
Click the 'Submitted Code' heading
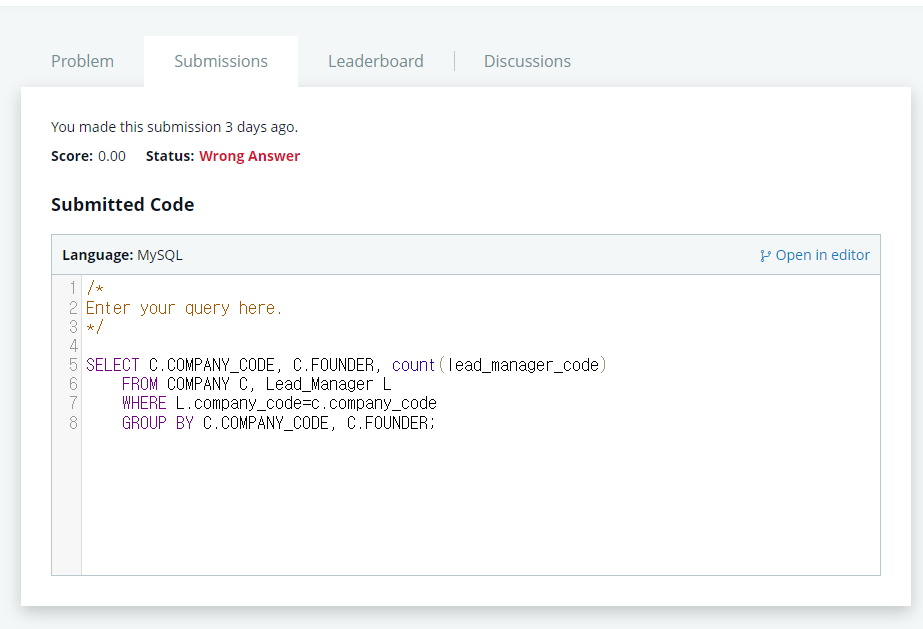tap(122, 204)
